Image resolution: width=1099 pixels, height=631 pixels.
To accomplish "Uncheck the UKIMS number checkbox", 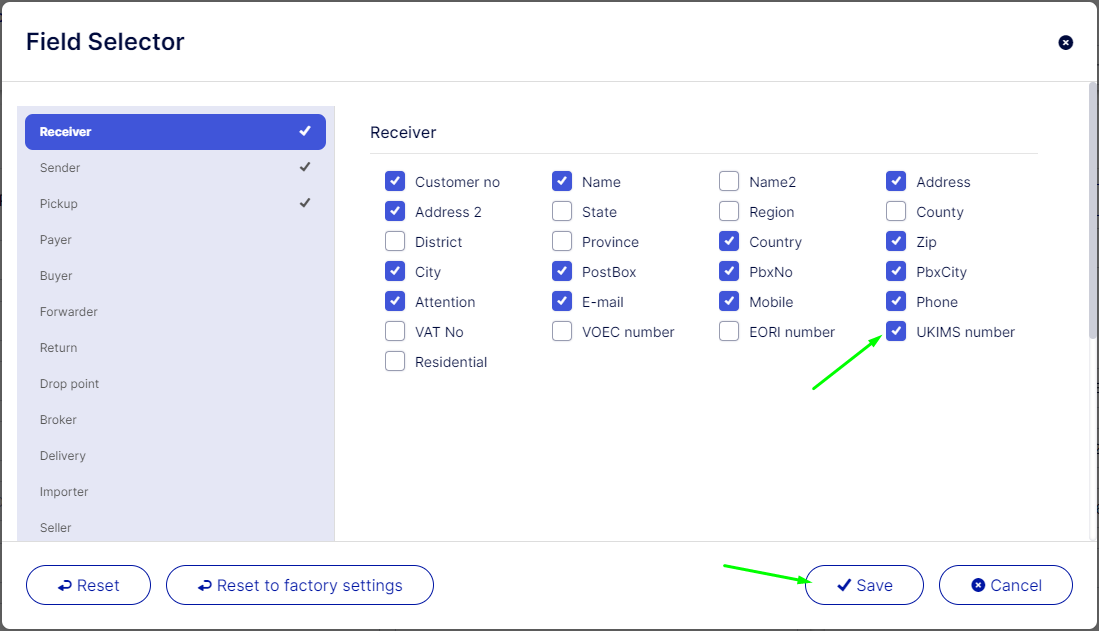I will pos(896,332).
